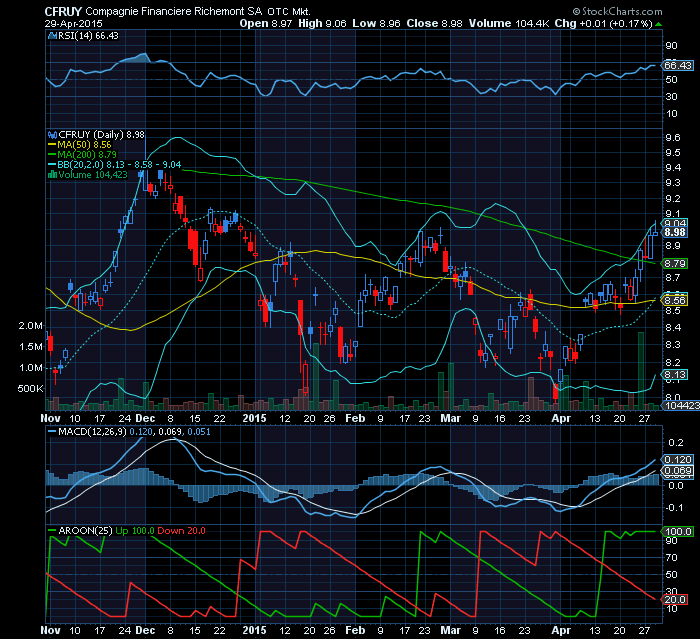
Task: Click the 9.04 upper Bollinger price tag
Action: (x=675, y=224)
